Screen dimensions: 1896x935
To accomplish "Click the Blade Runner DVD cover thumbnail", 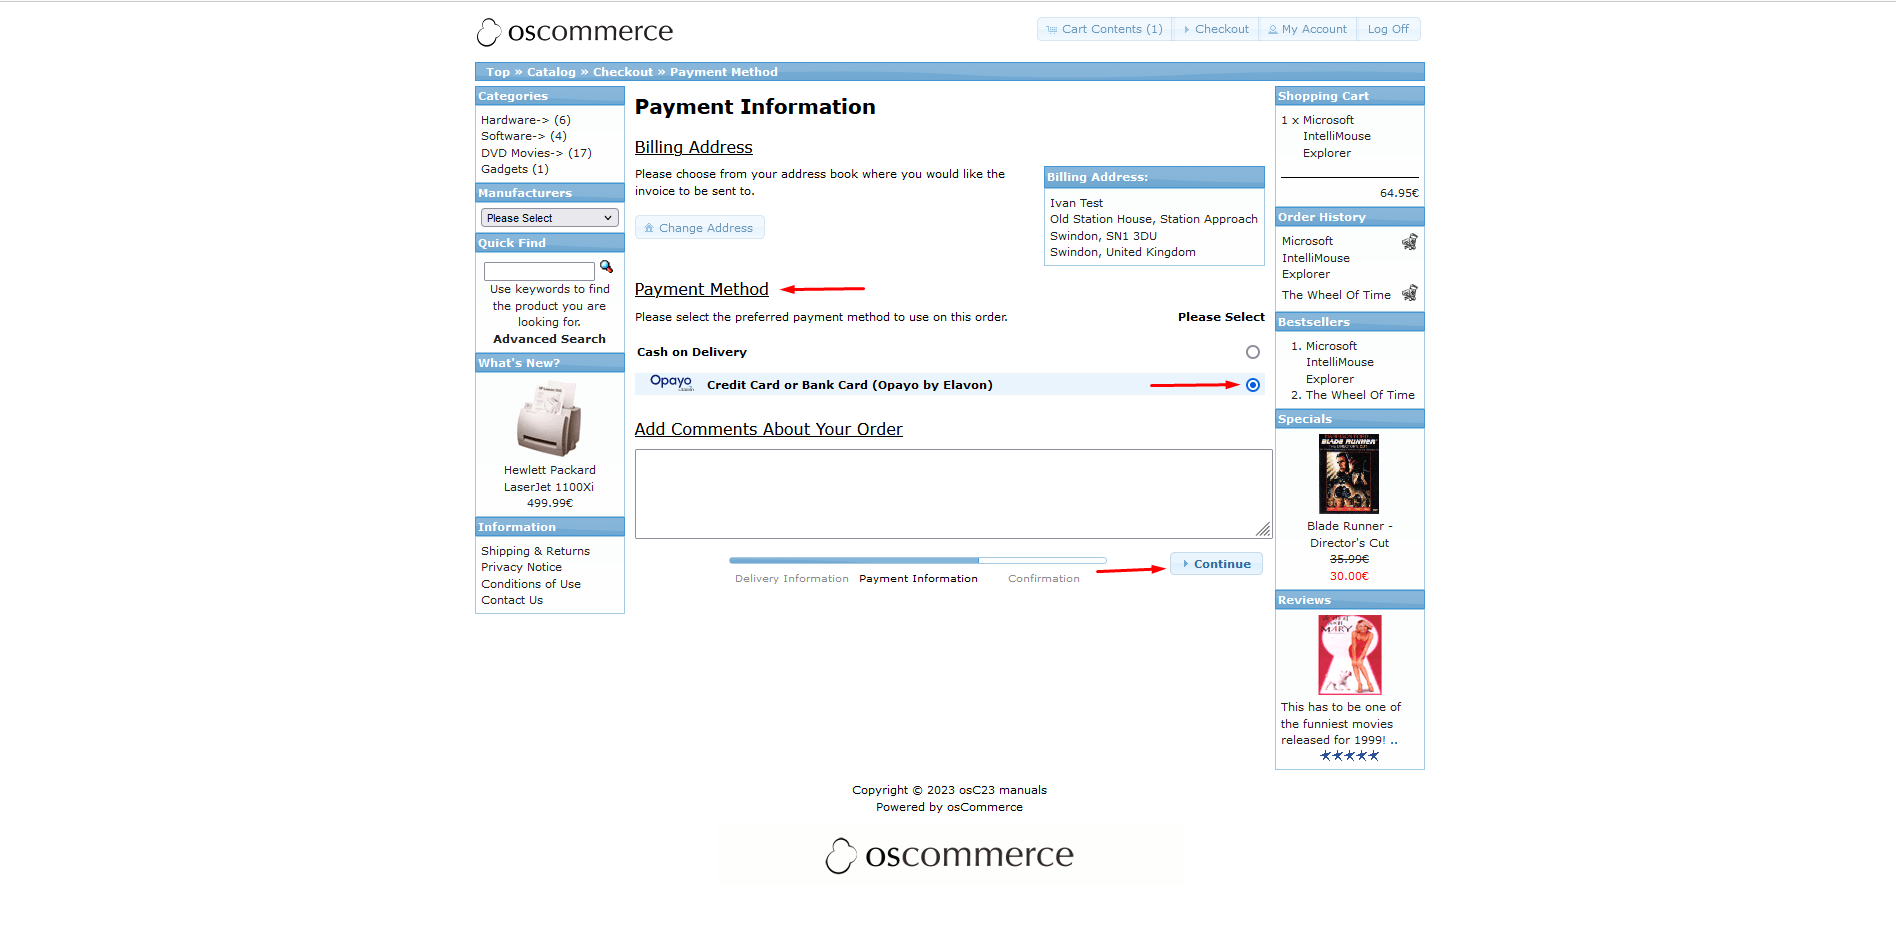I will 1349,474.
